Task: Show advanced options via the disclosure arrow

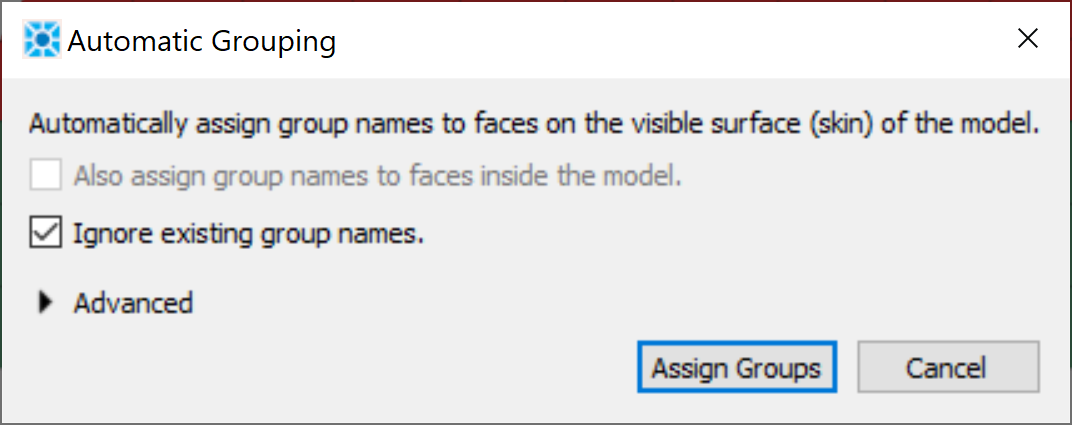Action: coord(45,302)
